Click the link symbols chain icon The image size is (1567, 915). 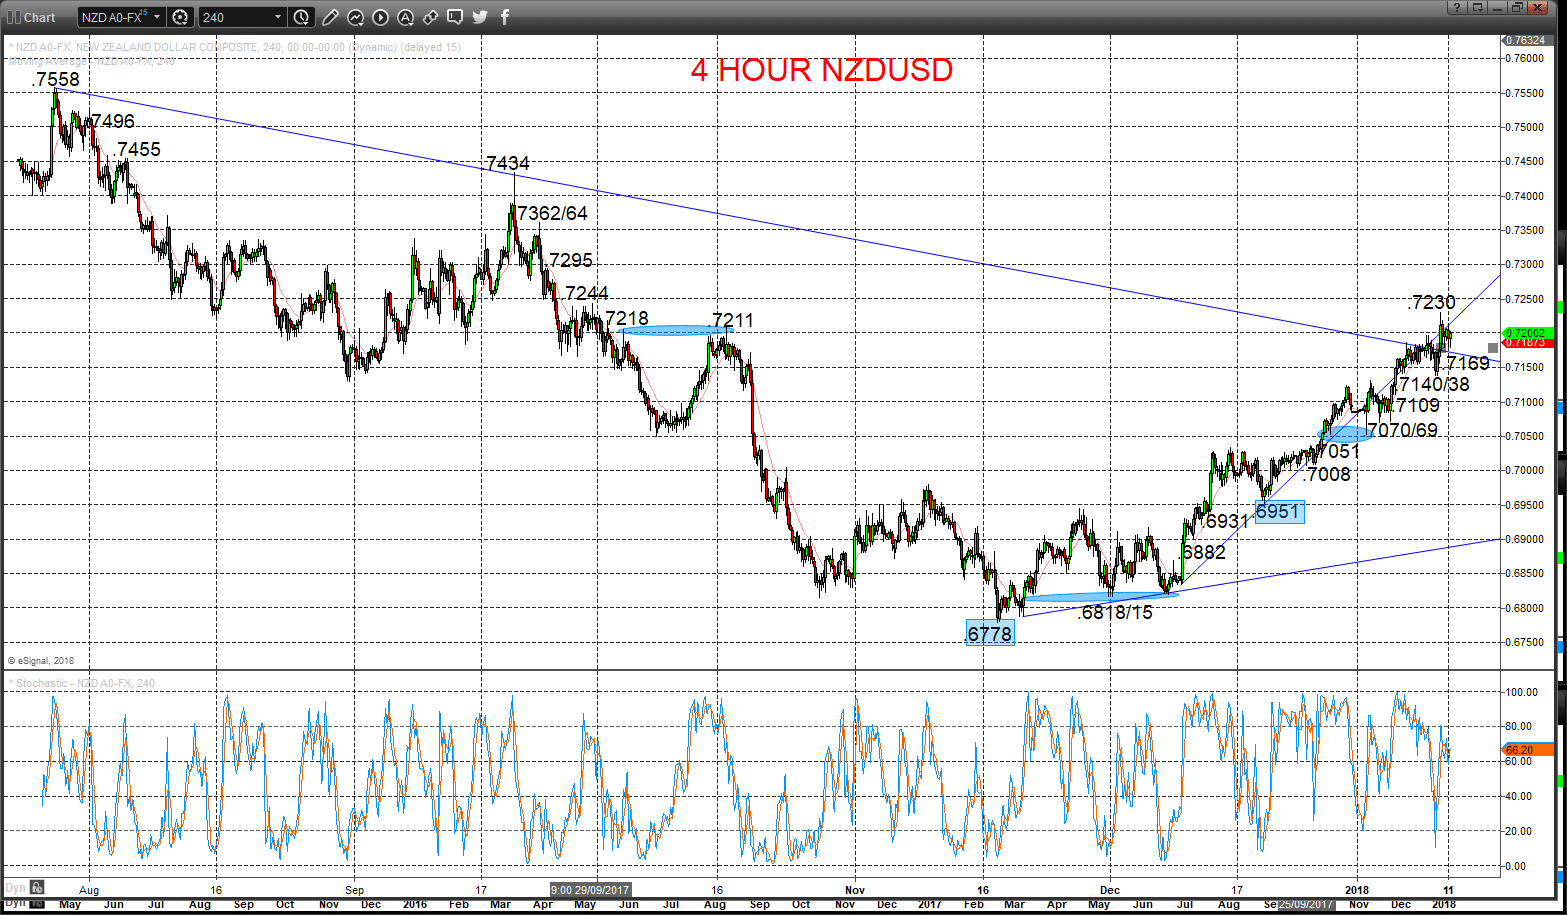tap(430, 17)
